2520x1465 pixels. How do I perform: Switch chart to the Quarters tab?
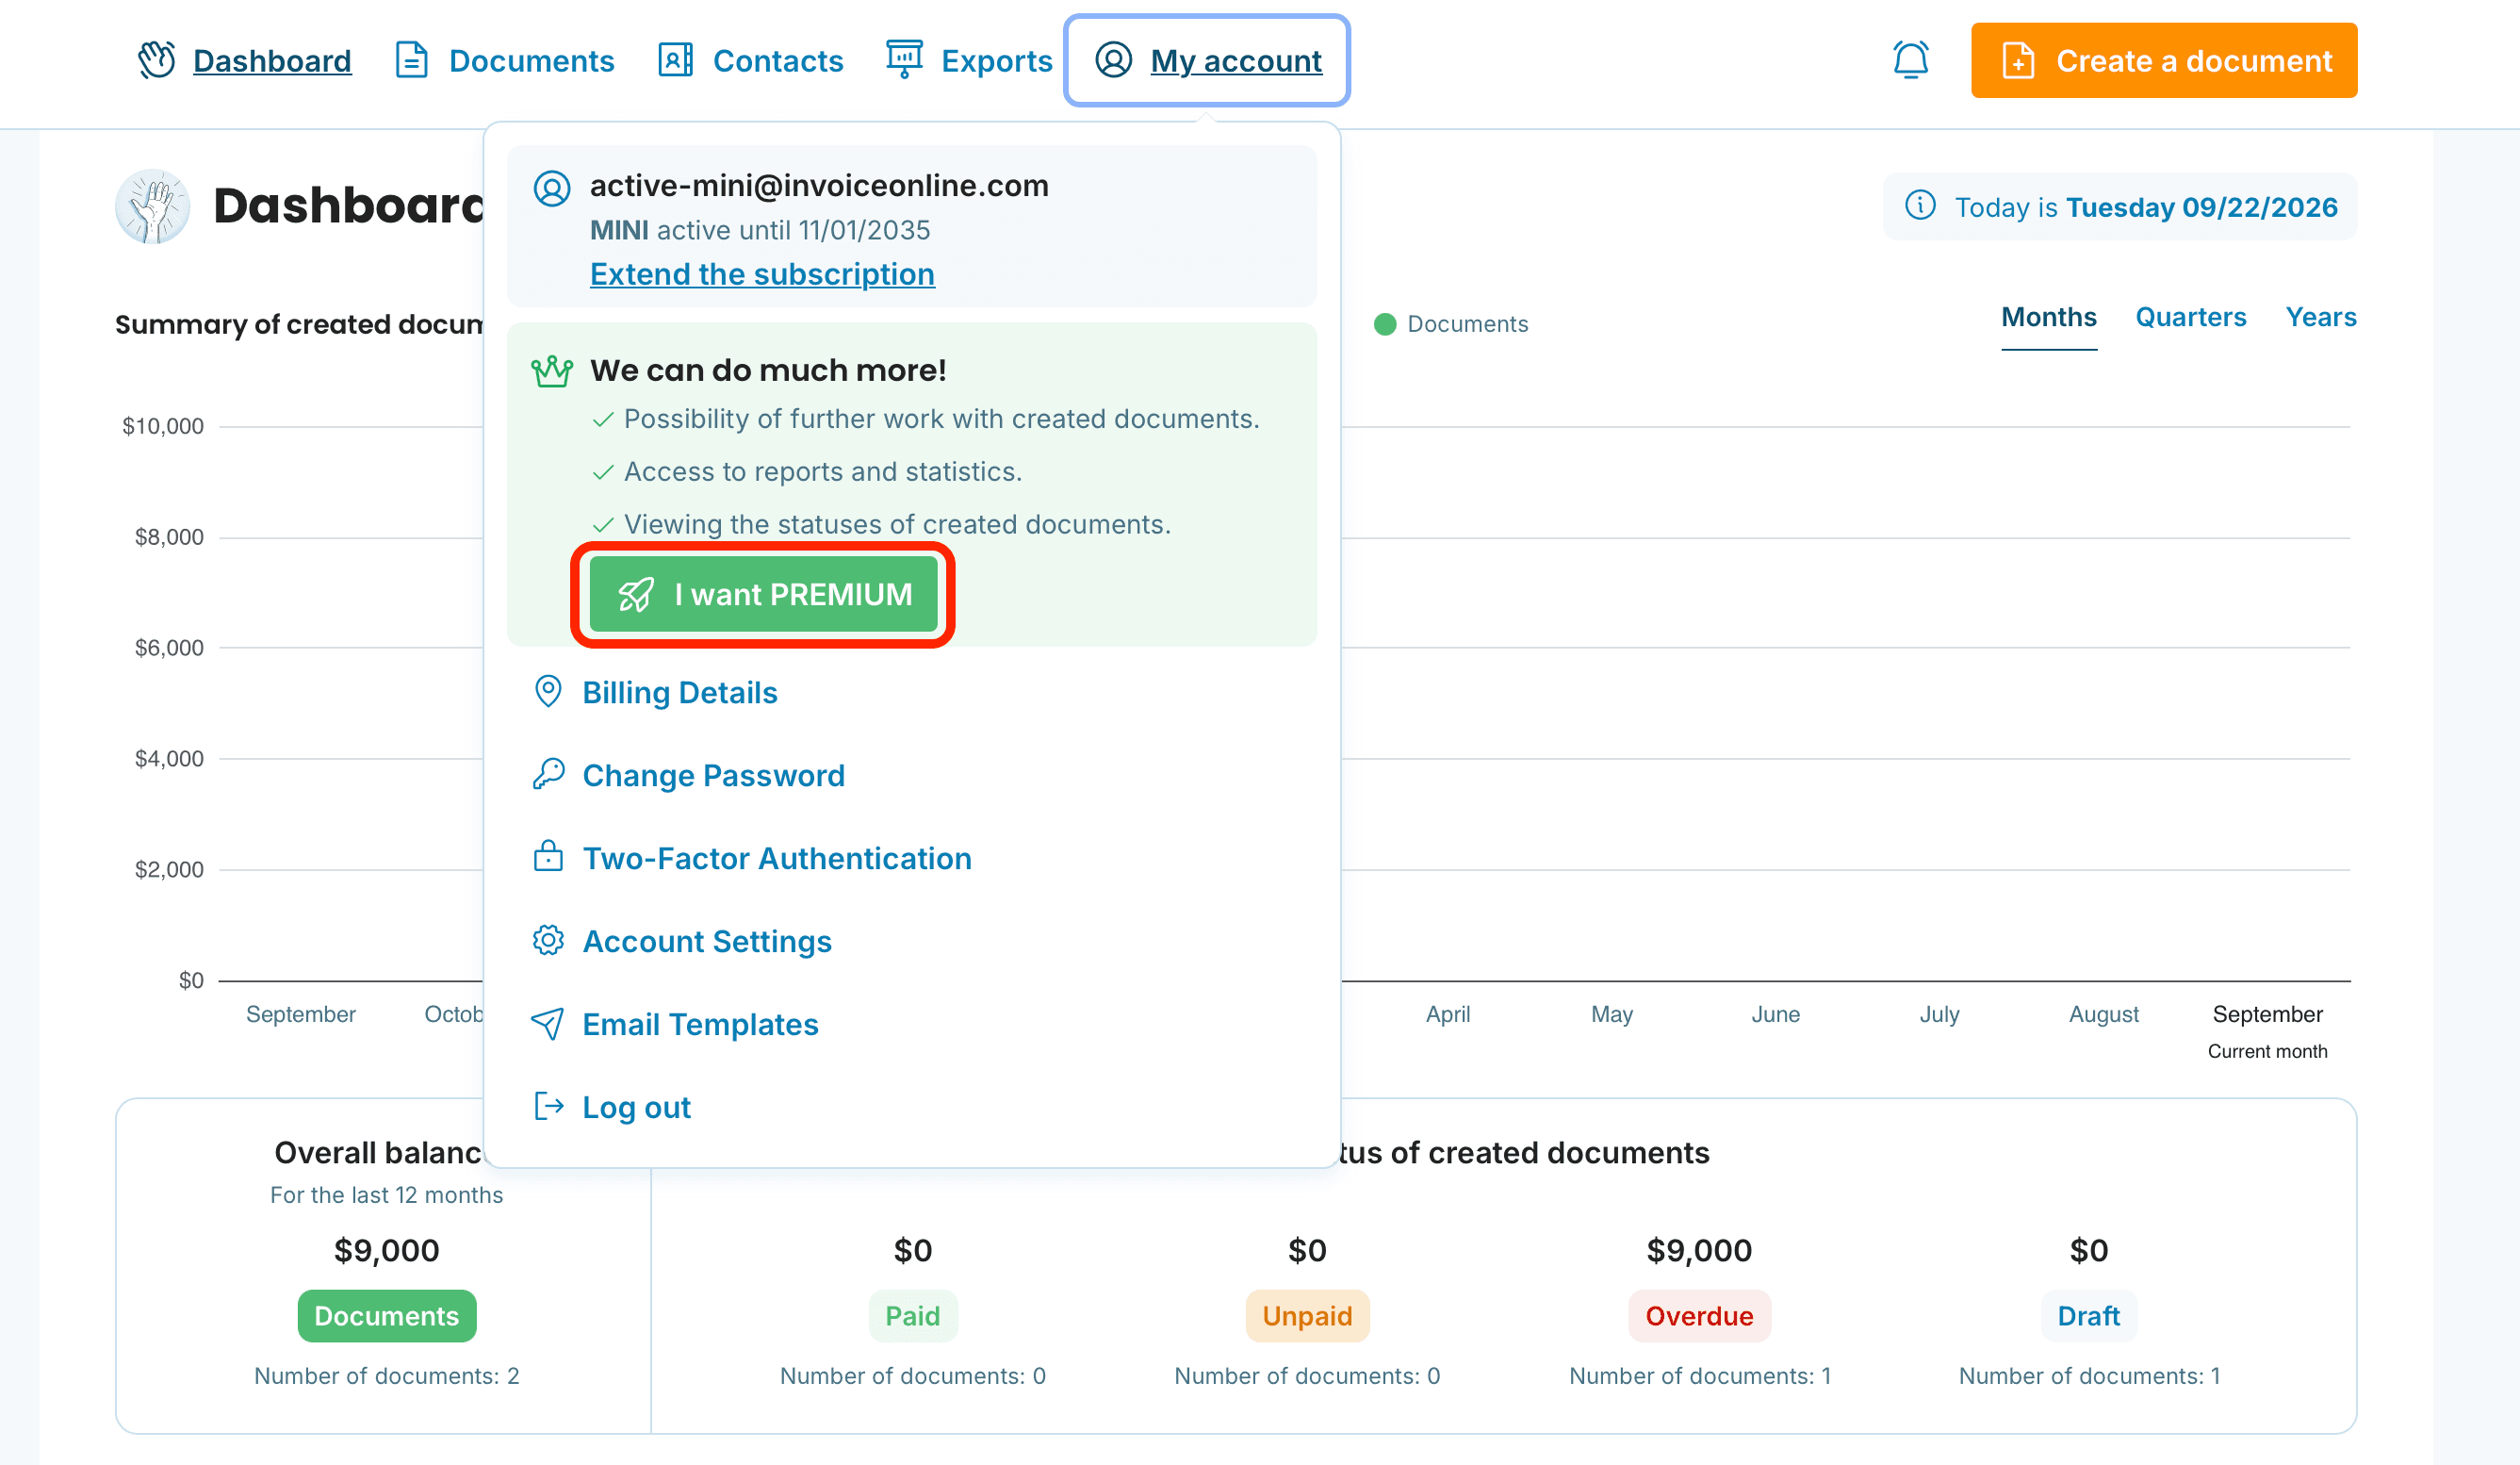(x=2190, y=318)
